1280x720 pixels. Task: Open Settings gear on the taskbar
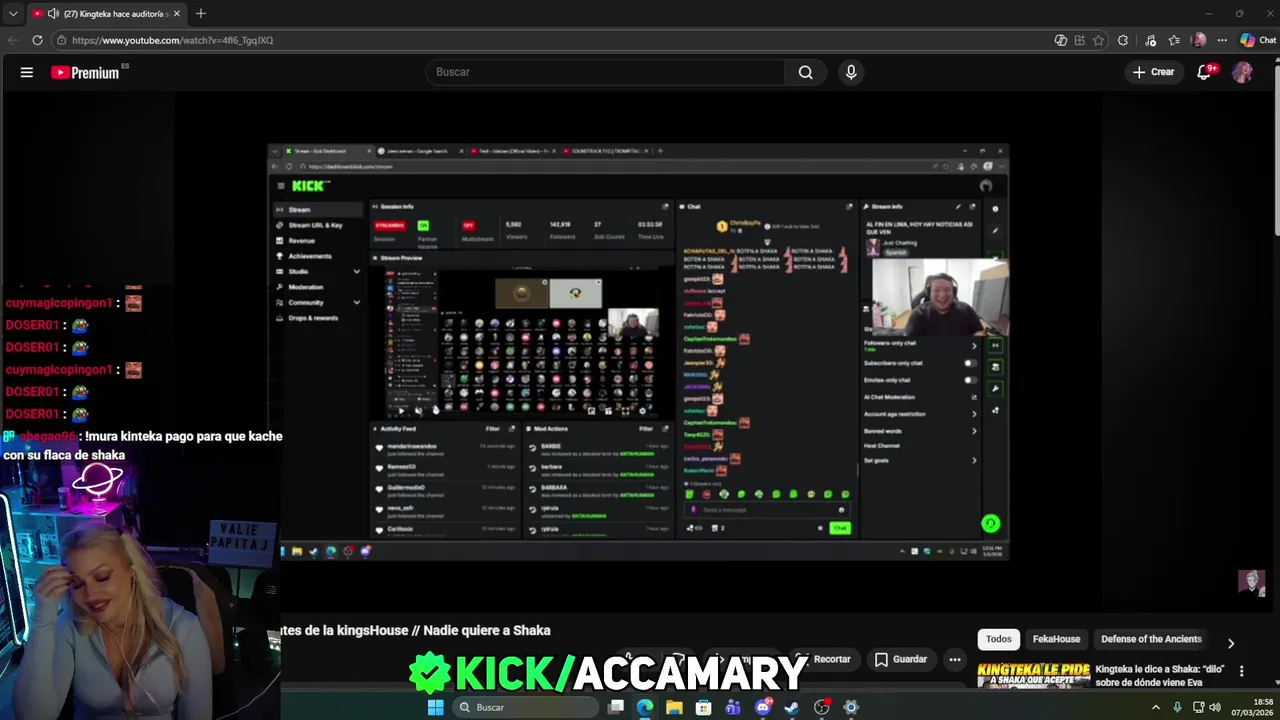point(851,707)
